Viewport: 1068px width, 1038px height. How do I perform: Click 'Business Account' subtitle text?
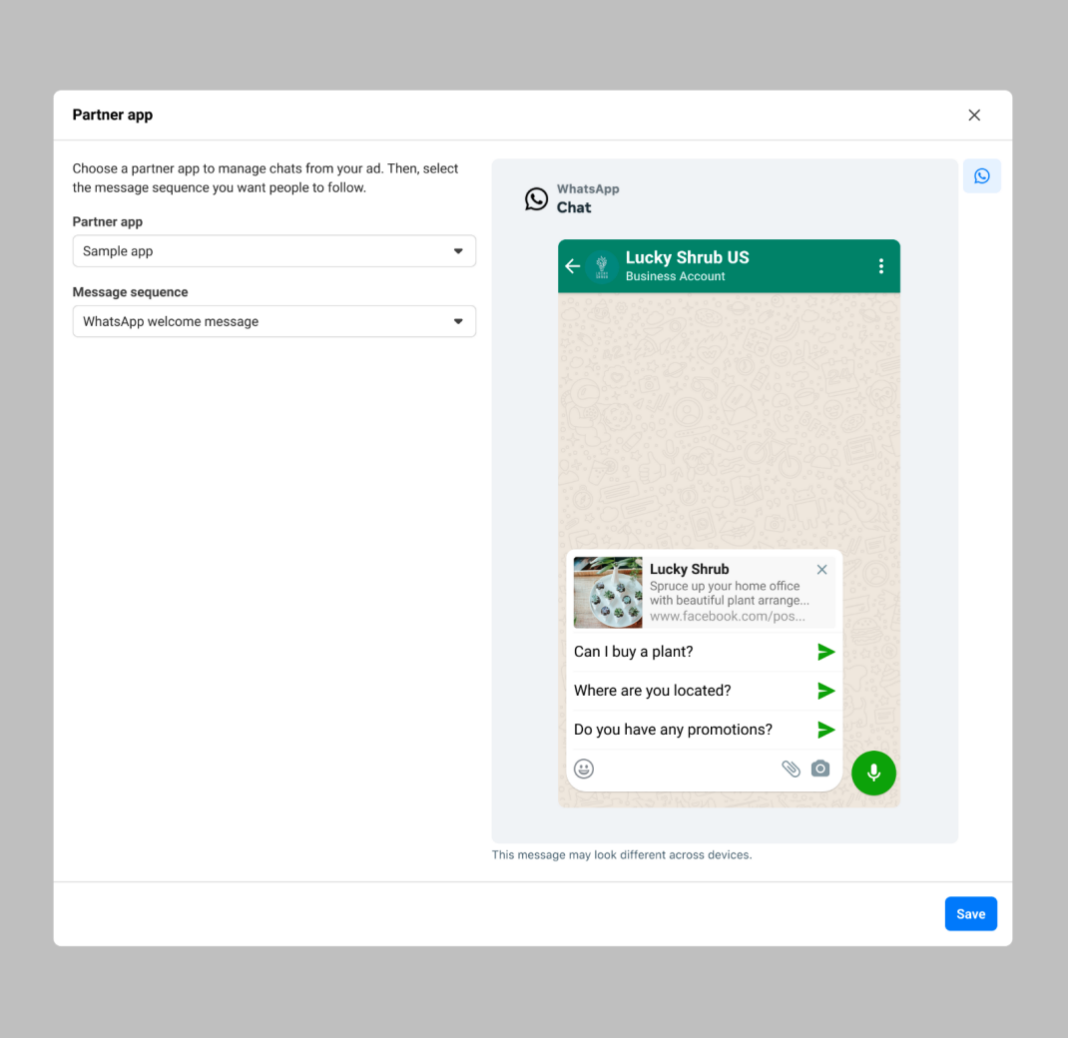pyautogui.click(x=675, y=277)
